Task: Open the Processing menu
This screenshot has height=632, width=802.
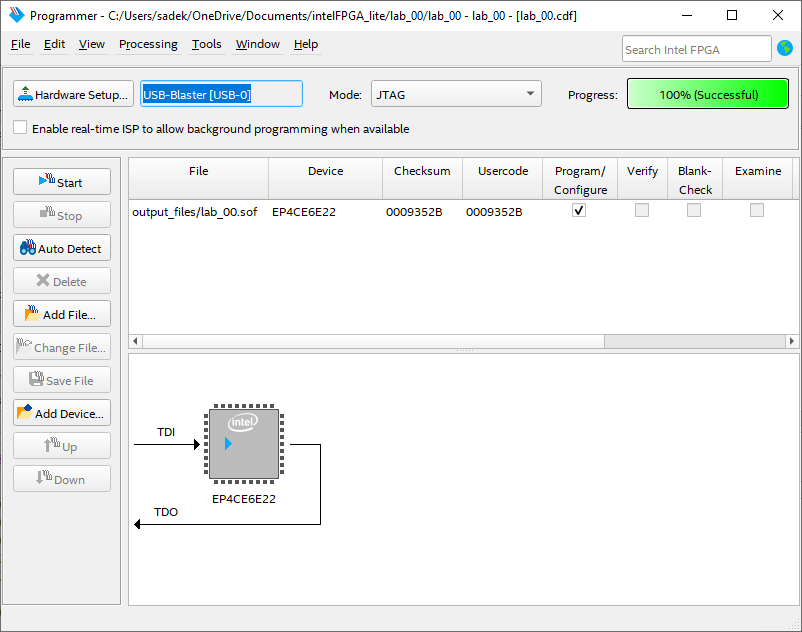Action: (x=148, y=44)
